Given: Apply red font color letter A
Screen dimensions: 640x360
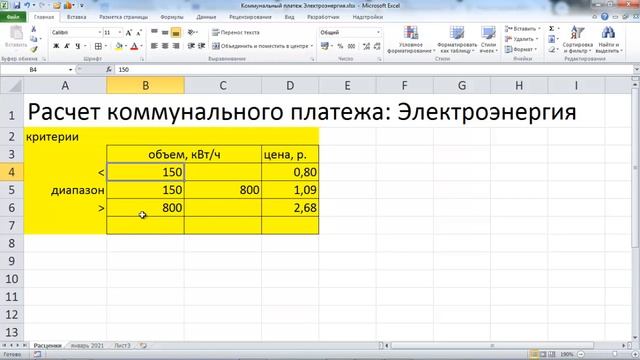Looking at the screenshot, I should coord(134,46).
